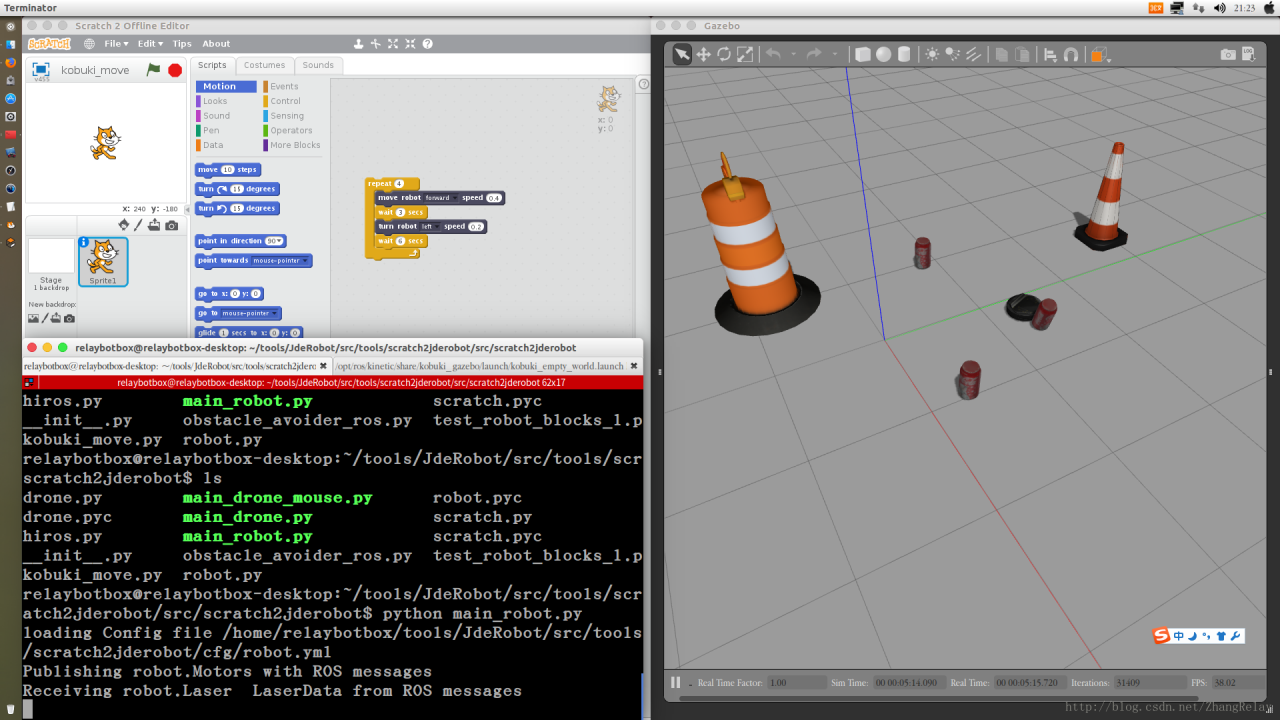Image resolution: width=1280 pixels, height=720 pixels.
Task: Activate Gazebo rotate mode tool
Action: point(724,55)
